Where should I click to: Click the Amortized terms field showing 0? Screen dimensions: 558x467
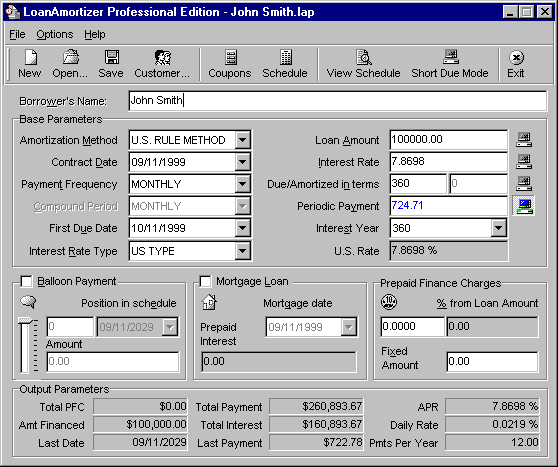pos(478,184)
